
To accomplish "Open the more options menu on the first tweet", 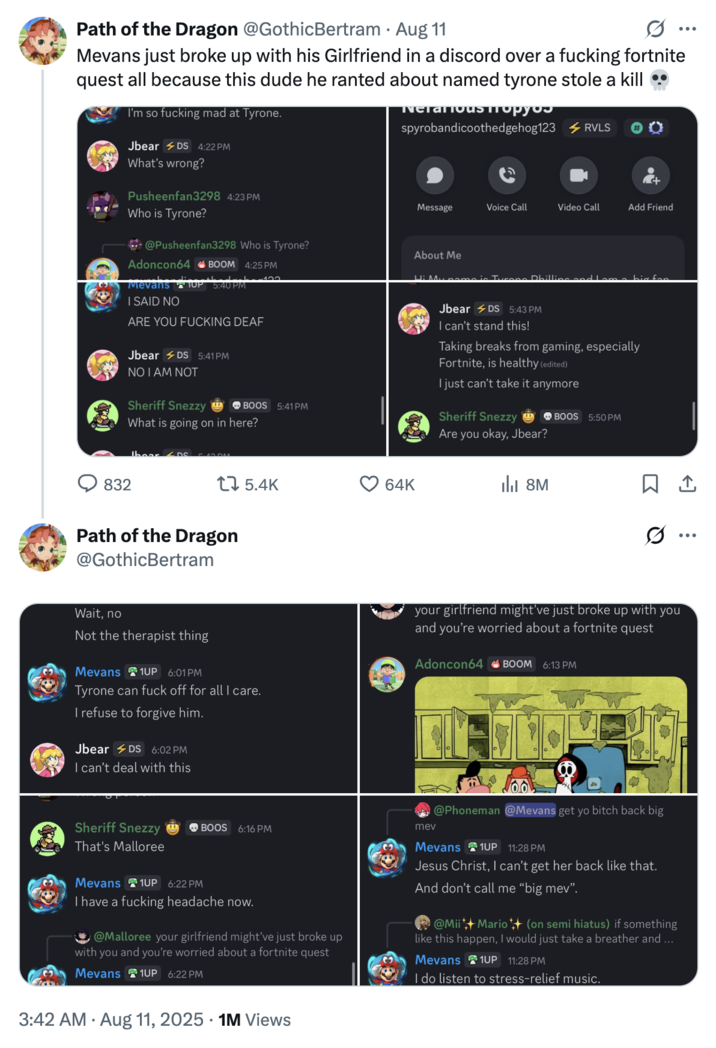I will tap(687, 30).
